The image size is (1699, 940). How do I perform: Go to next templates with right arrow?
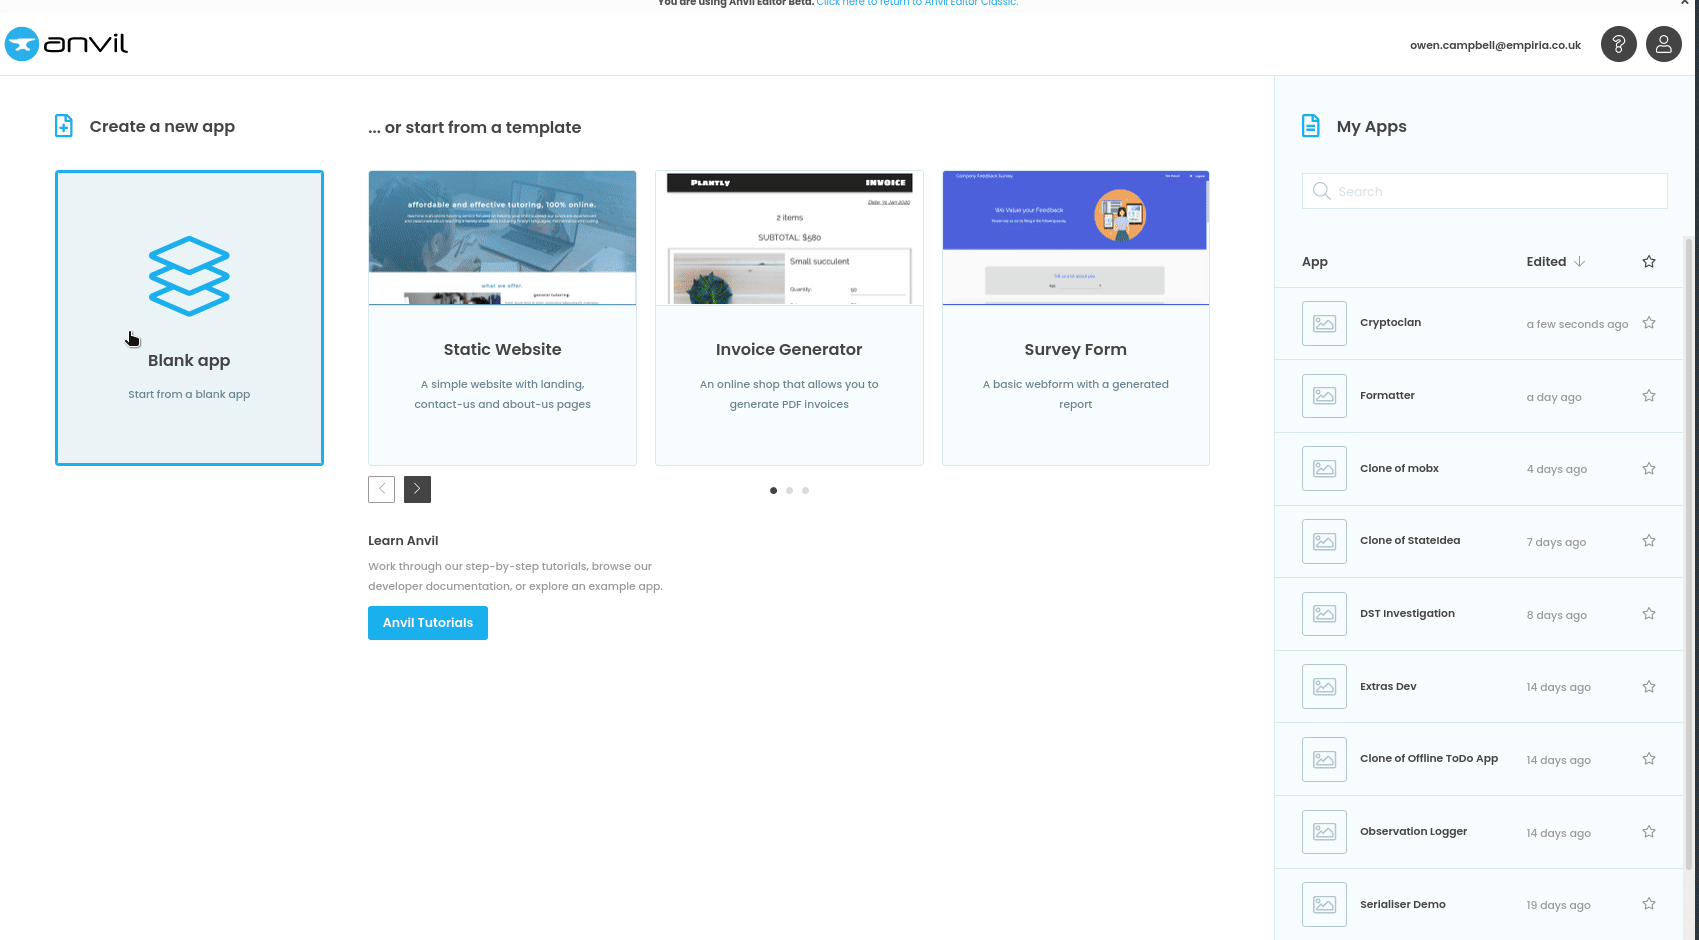click(x=417, y=489)
